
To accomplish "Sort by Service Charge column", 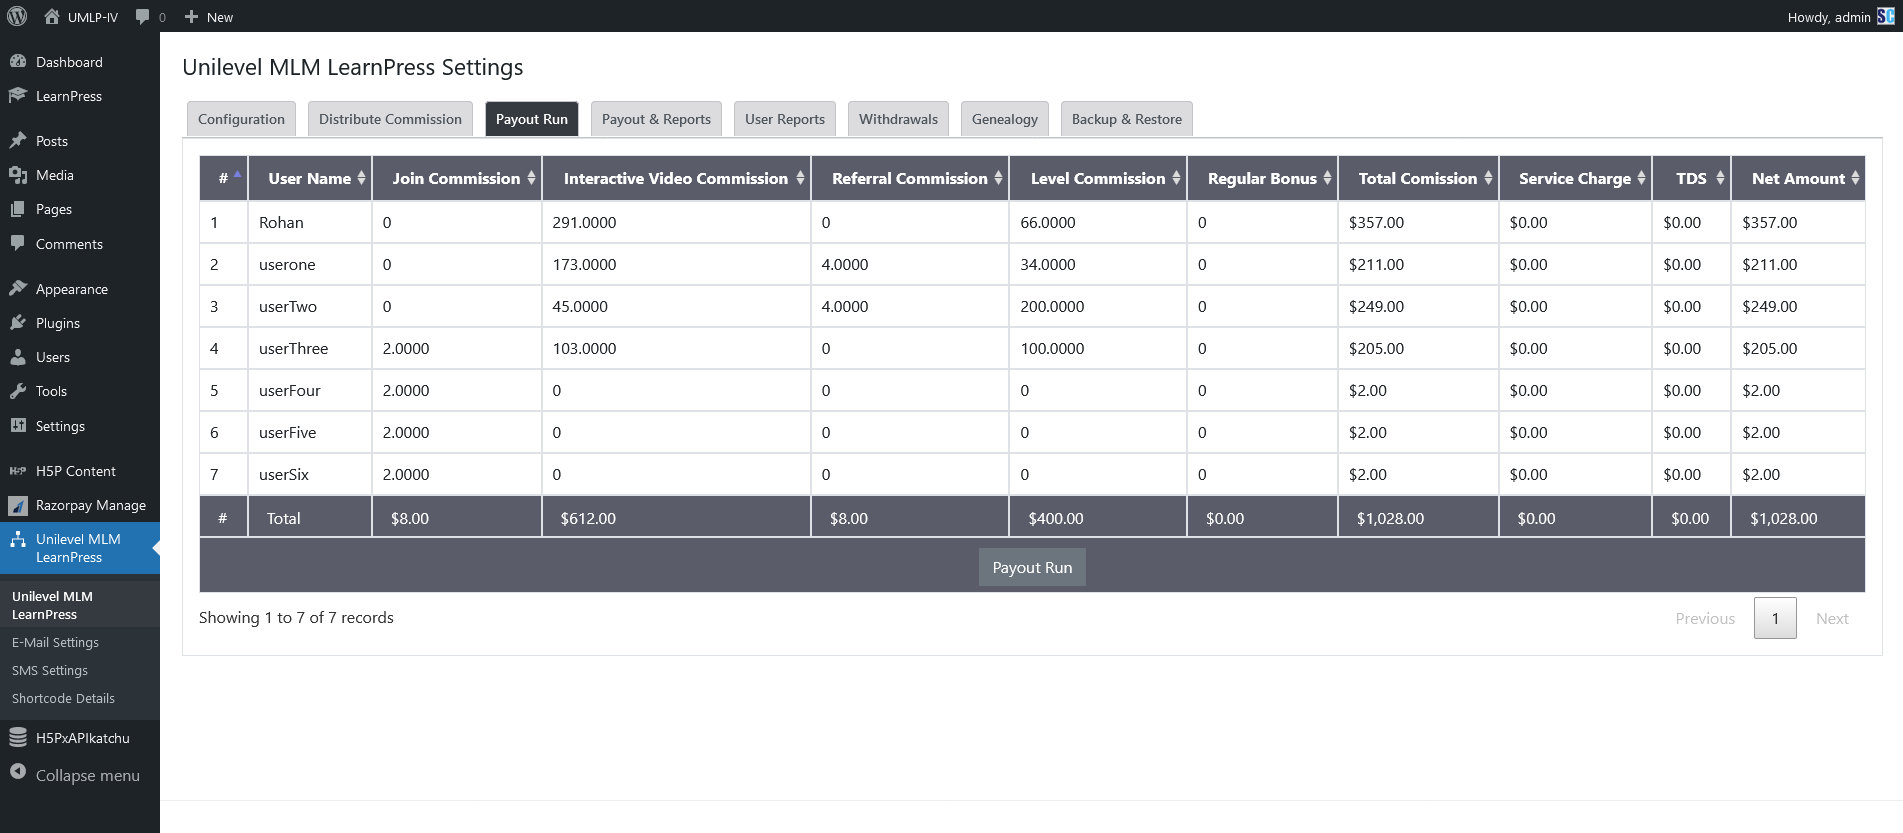I will coord(1575,178).
